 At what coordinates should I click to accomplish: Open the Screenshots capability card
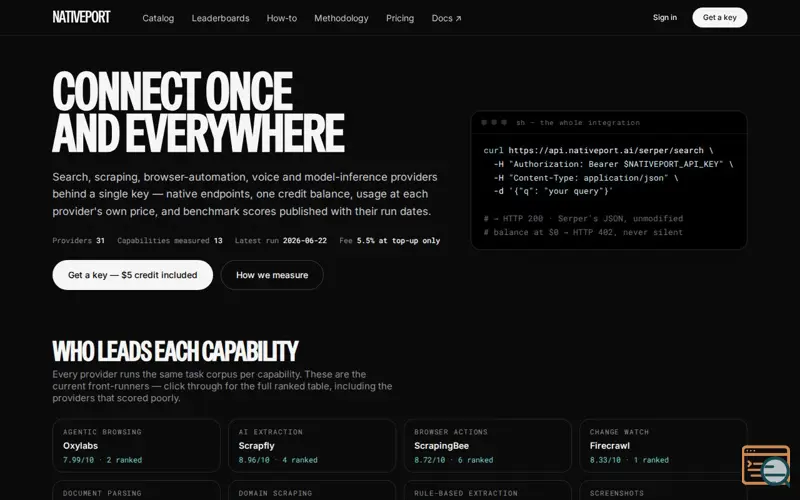pos(663,491)
